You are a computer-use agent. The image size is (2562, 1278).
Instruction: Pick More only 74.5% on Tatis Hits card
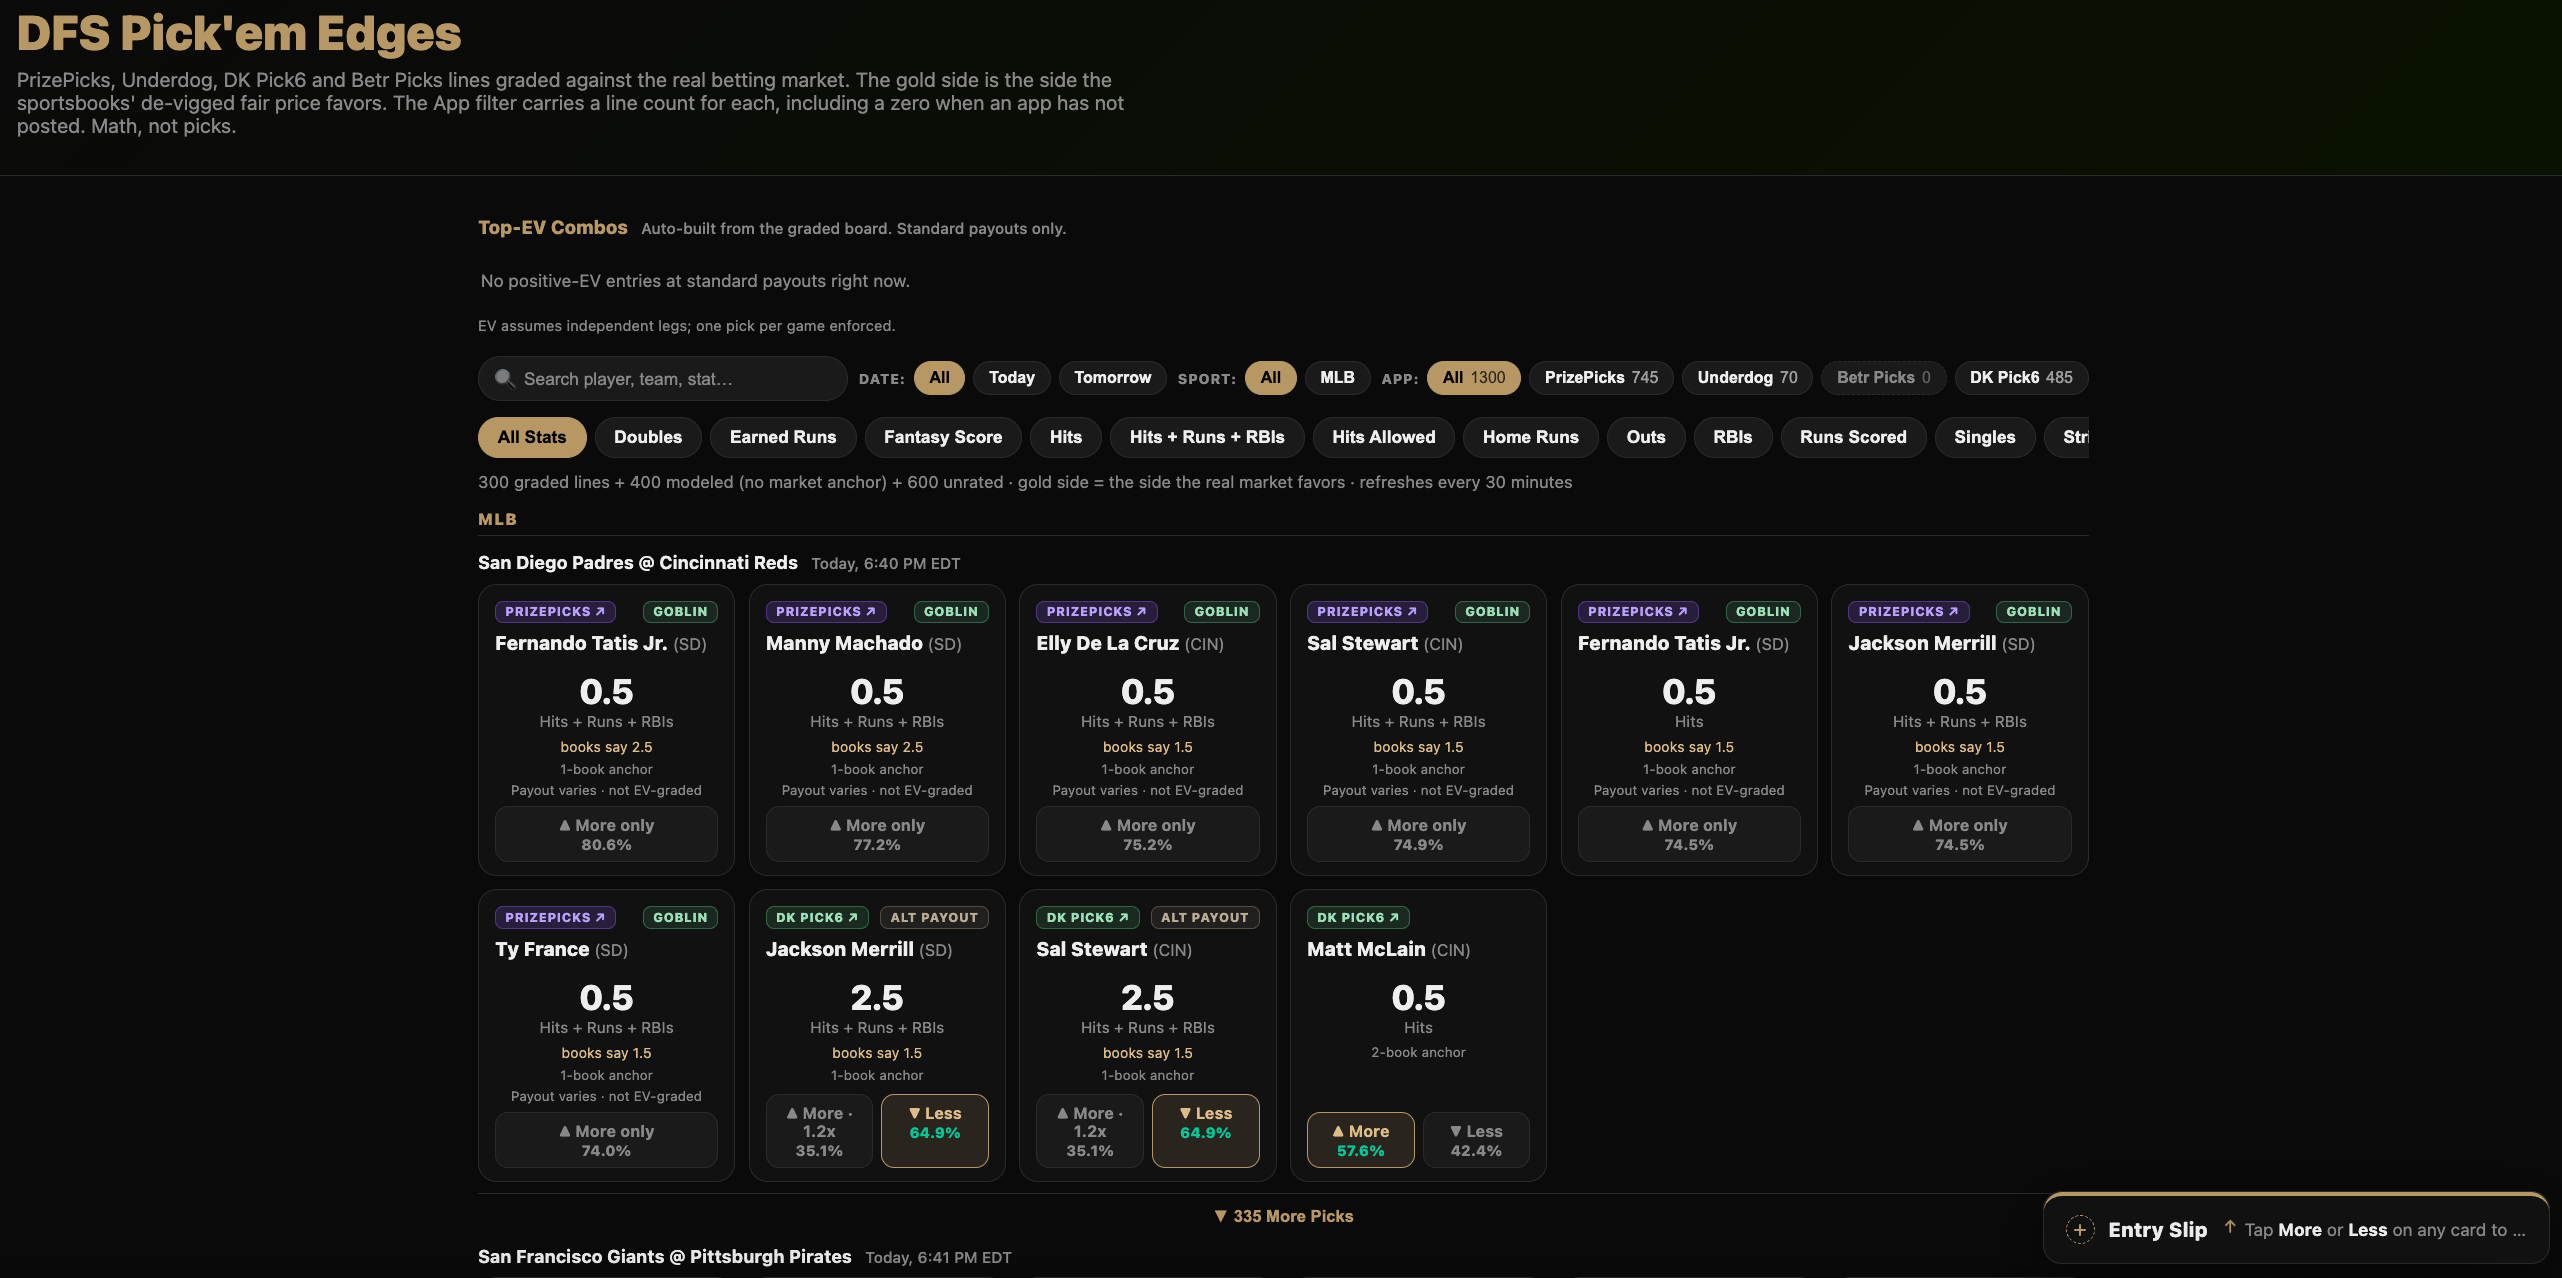click(1688, 834)
